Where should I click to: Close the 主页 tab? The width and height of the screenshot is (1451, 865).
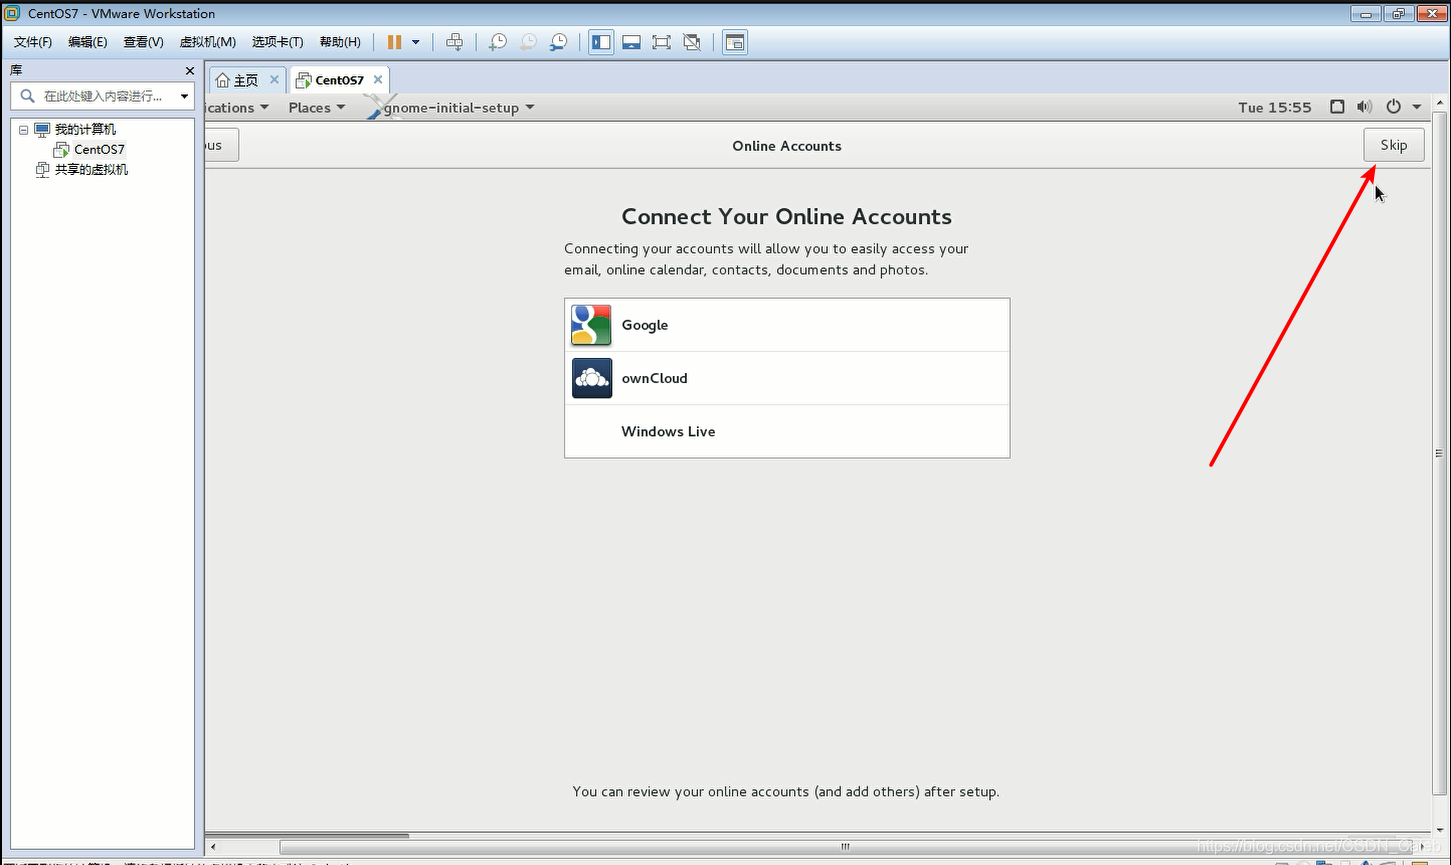pos(274,80)
